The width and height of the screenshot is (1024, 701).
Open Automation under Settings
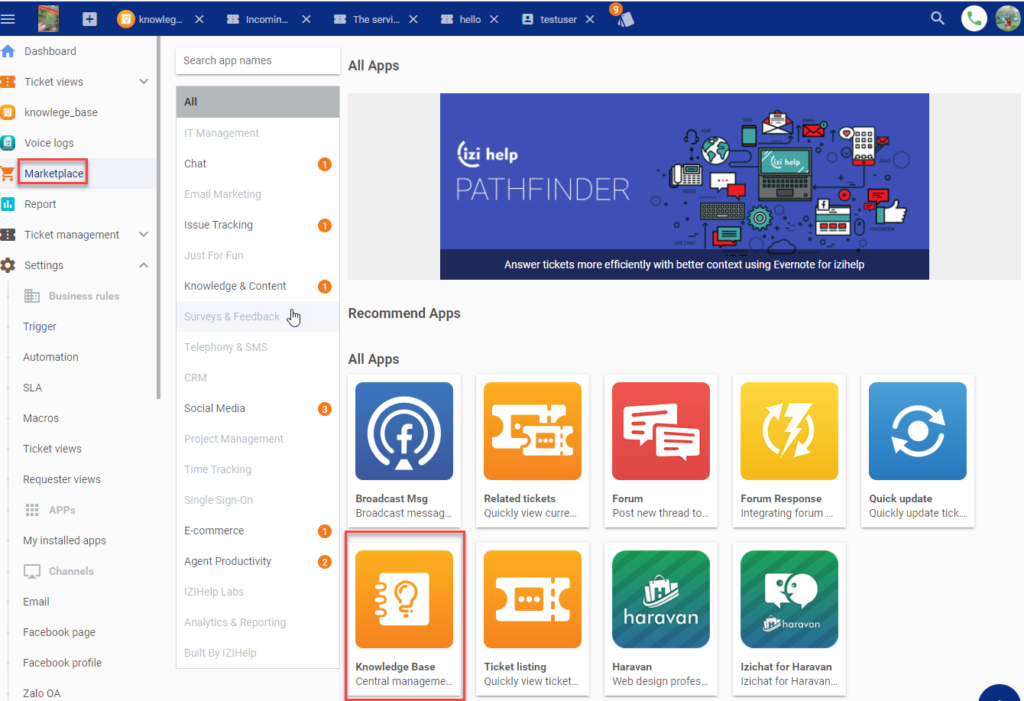pyautogui.click(x=50, y=357)
